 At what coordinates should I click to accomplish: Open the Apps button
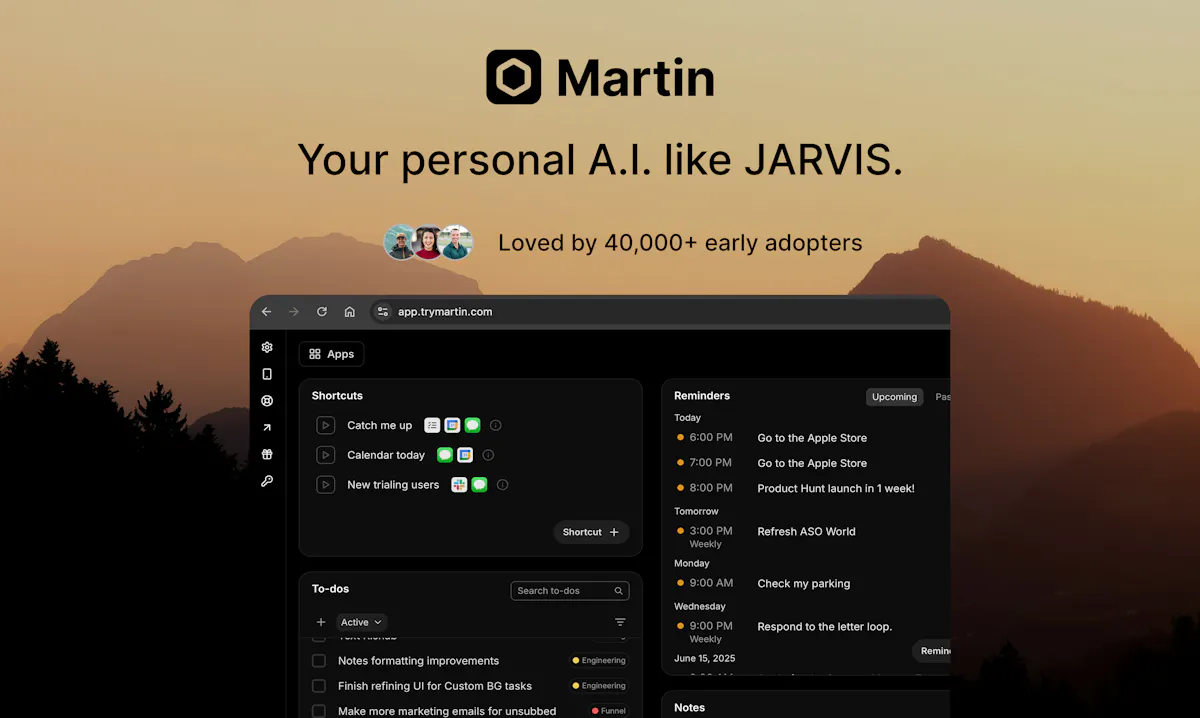tap(332, 354)
